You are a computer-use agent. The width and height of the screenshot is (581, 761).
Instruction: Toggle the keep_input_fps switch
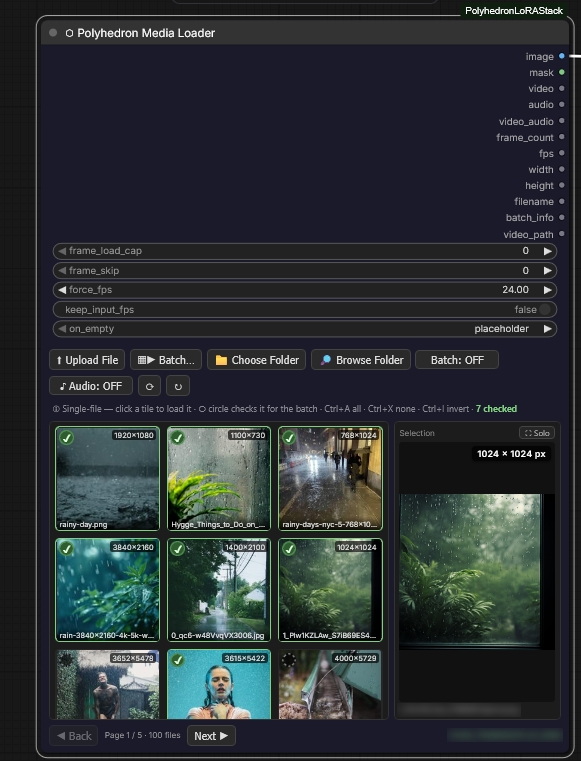coord(545,310)
